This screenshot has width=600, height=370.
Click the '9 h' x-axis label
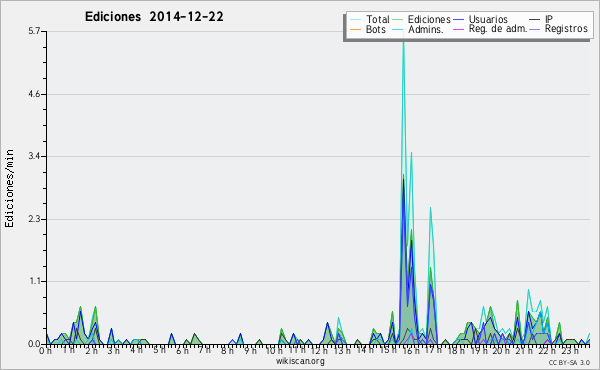(250, 351)
